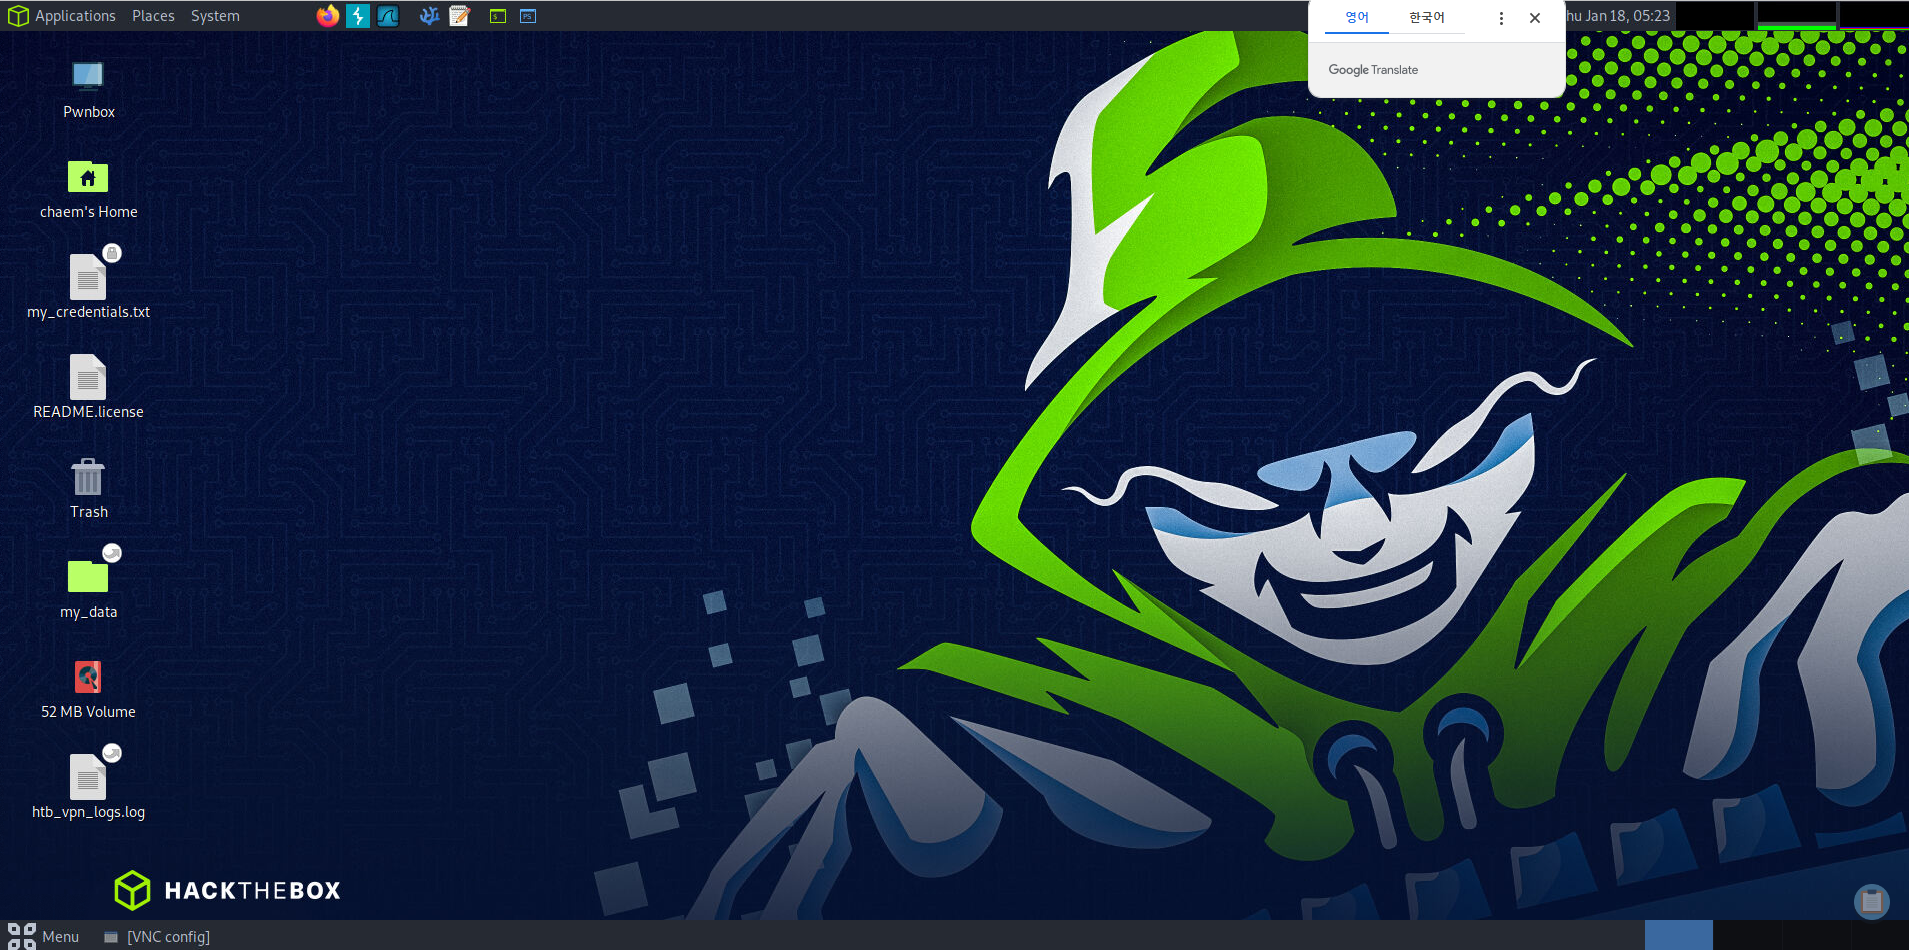
Task: Open the Burp Suite launcher icon
Action: pos(358,16)
